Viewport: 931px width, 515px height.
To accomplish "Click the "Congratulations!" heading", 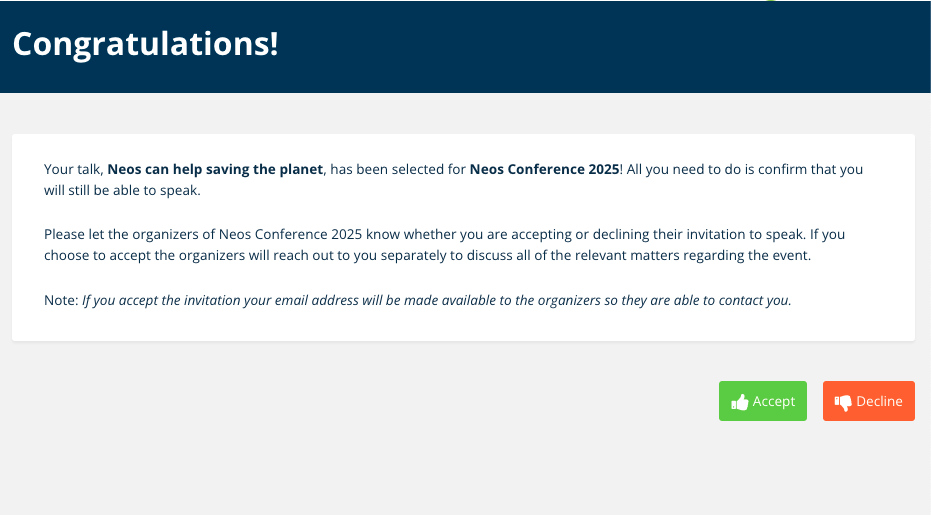I will (x=145, y=43).
